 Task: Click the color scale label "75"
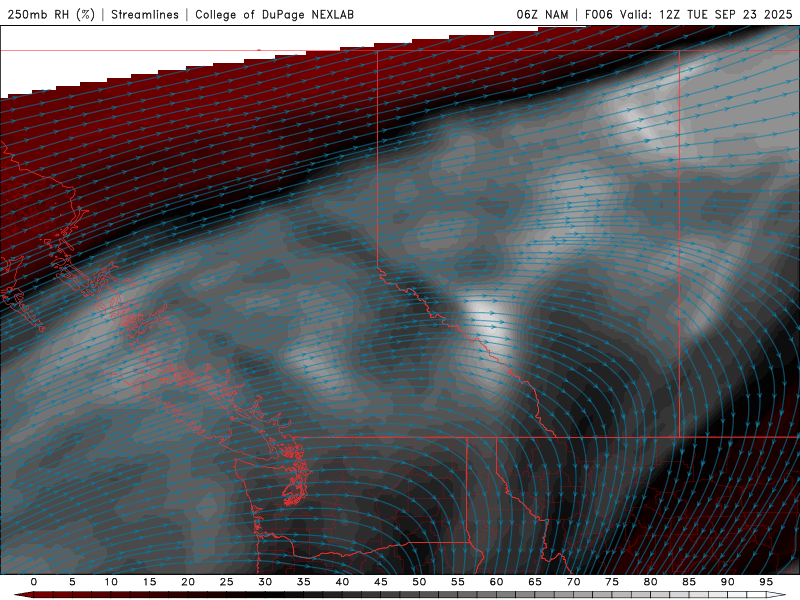point(612,582)
